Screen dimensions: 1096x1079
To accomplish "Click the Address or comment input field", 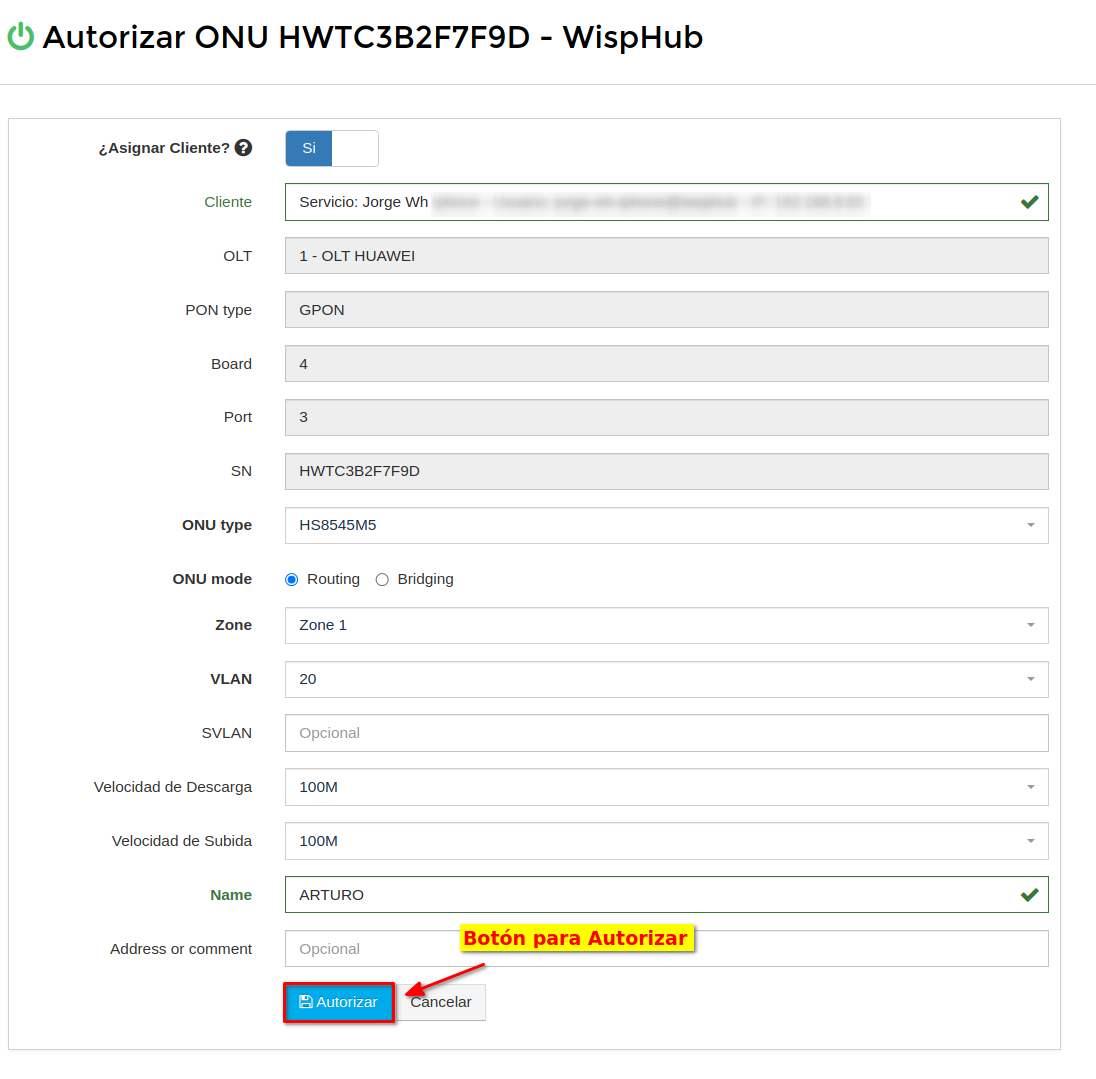I will pos(666,948).
